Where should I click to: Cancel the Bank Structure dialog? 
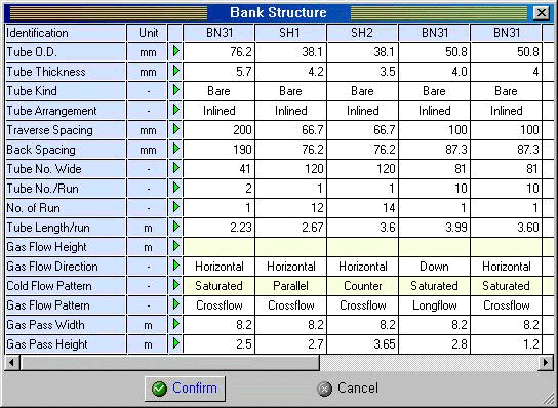[347, 388]
